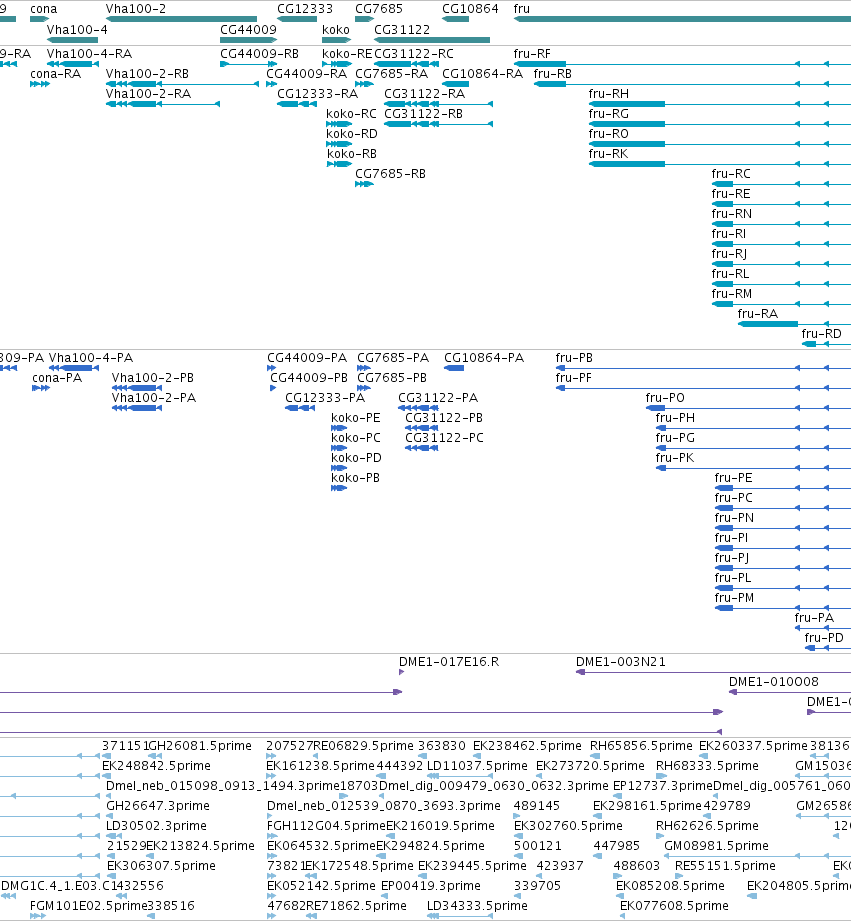Click protein Vha100-2-PB label
This screenshot has height=921, width=851.
point(153,377)
